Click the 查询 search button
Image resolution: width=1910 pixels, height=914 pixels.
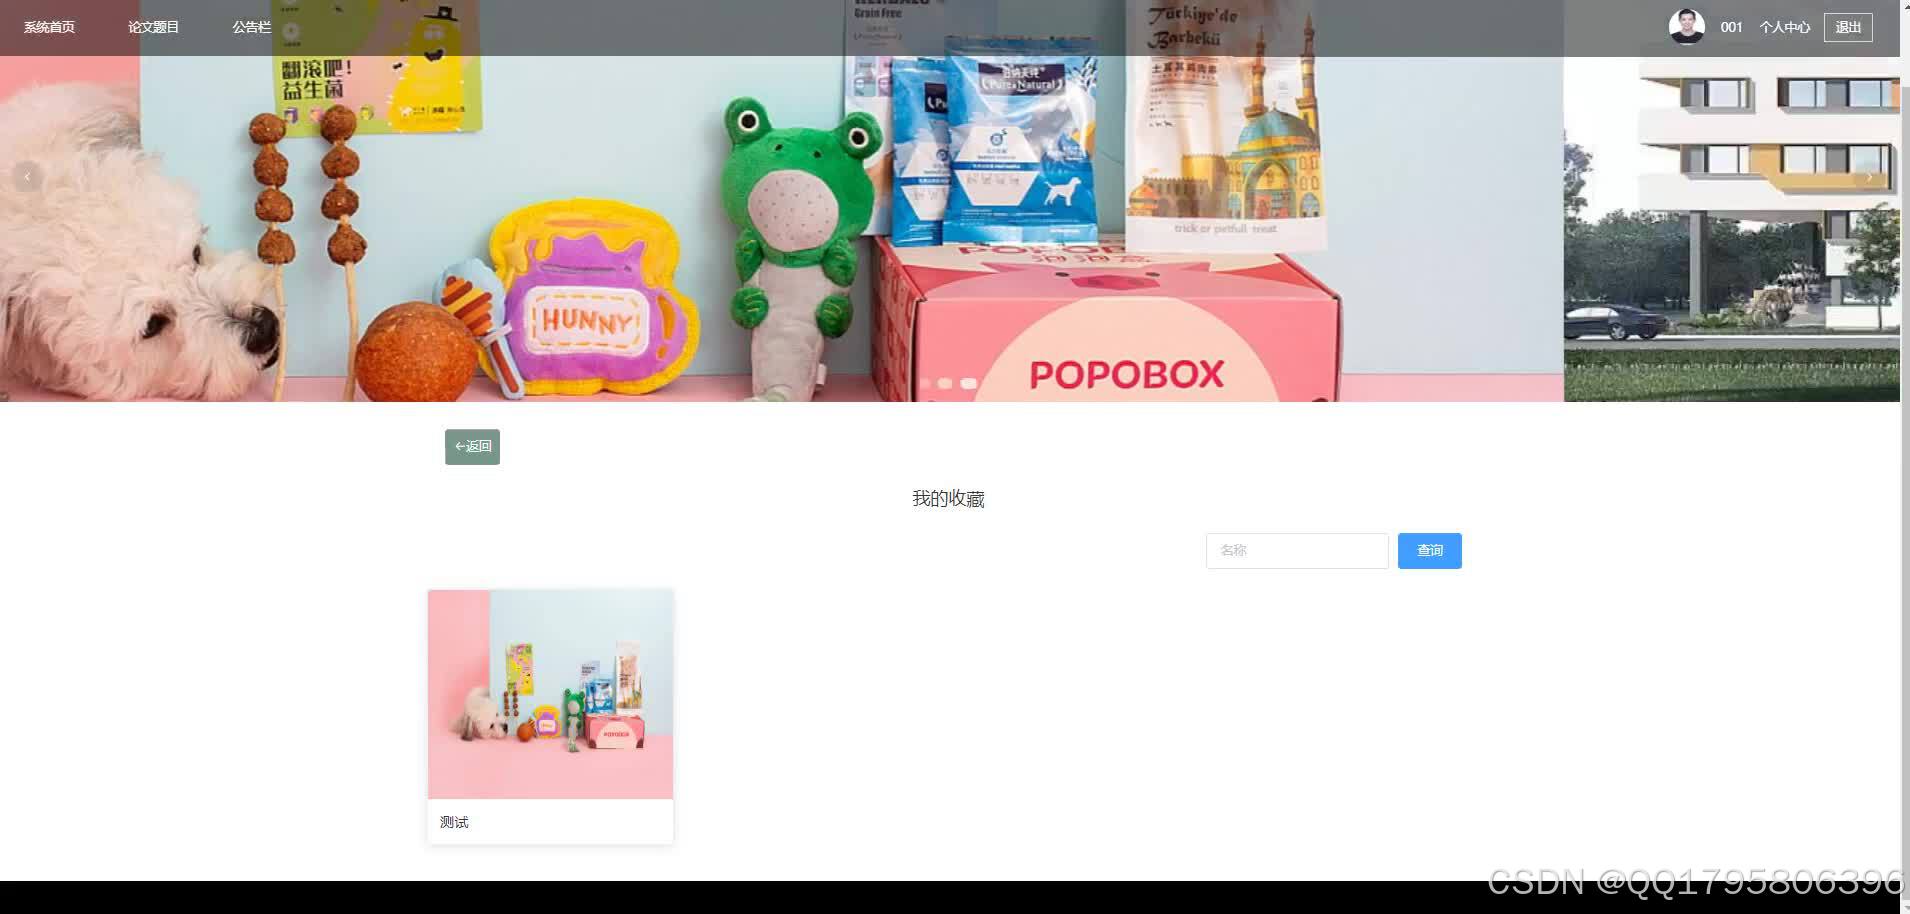pos(1429,551)
